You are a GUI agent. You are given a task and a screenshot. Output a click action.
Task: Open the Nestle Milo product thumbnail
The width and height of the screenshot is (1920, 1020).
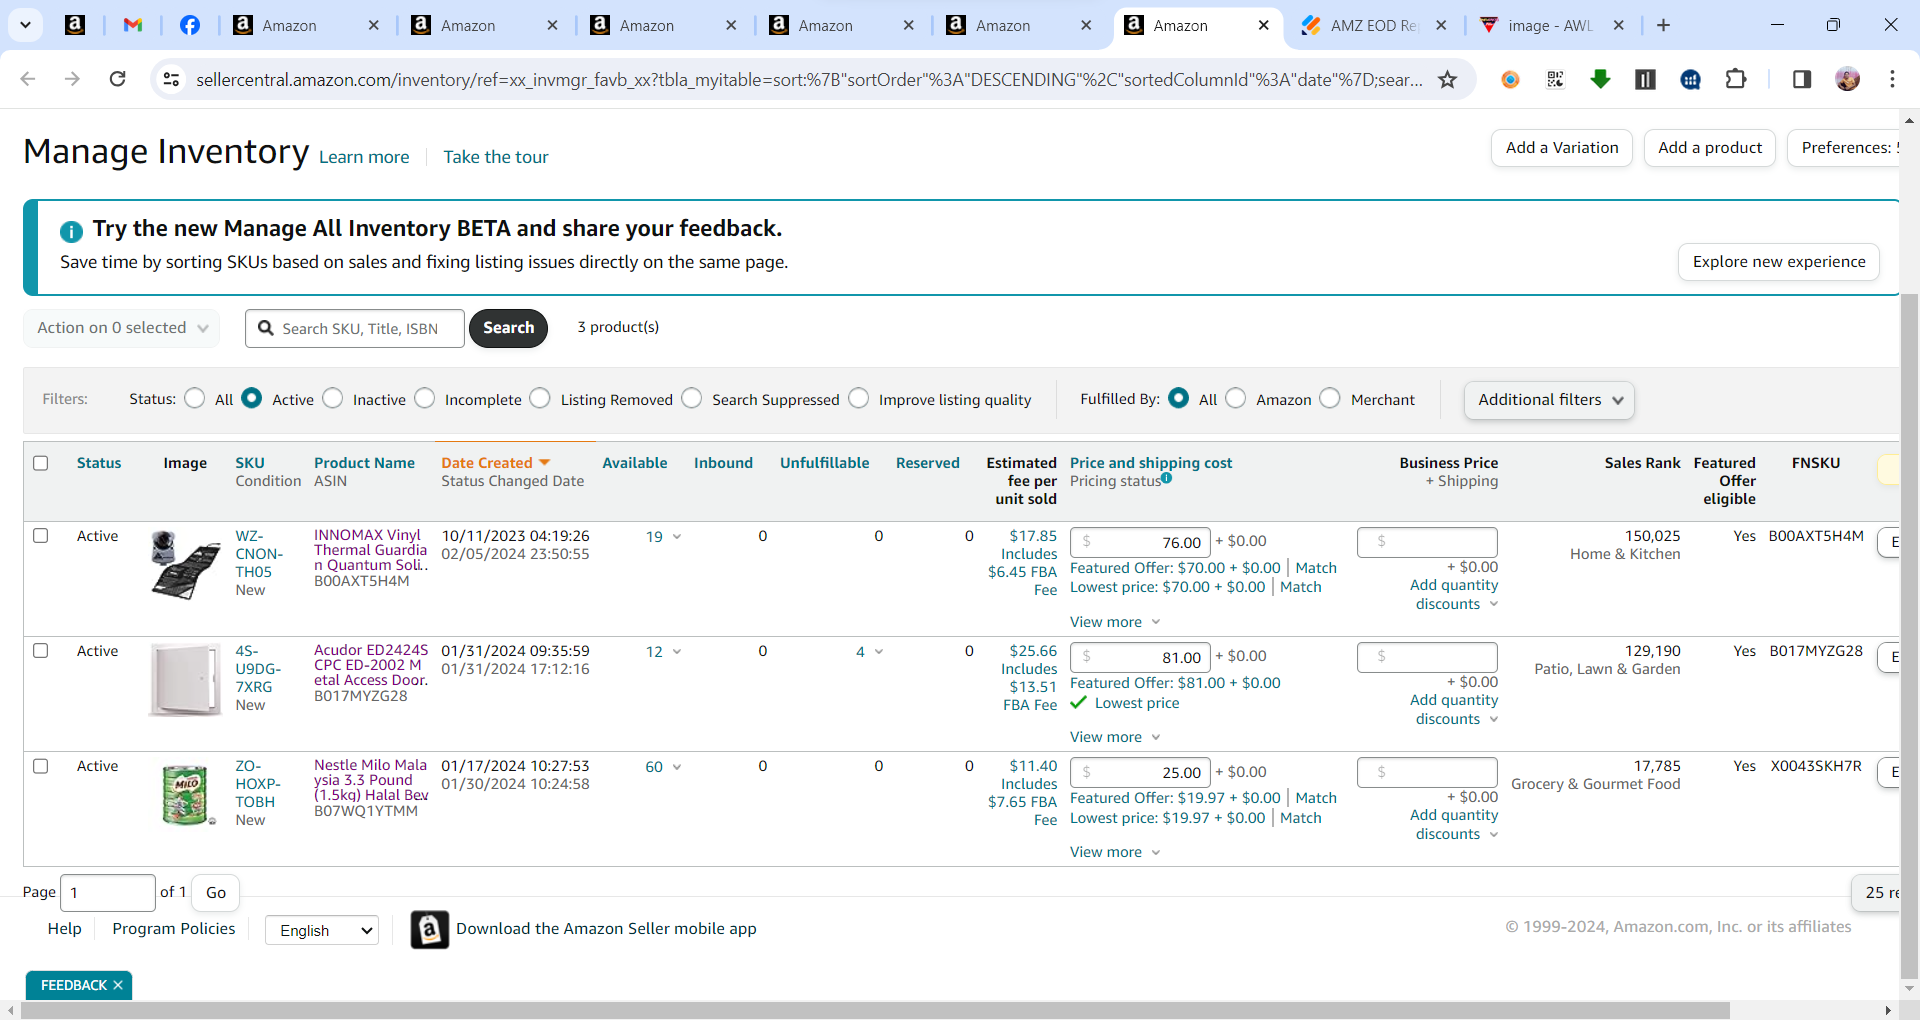tap(187, 795)
